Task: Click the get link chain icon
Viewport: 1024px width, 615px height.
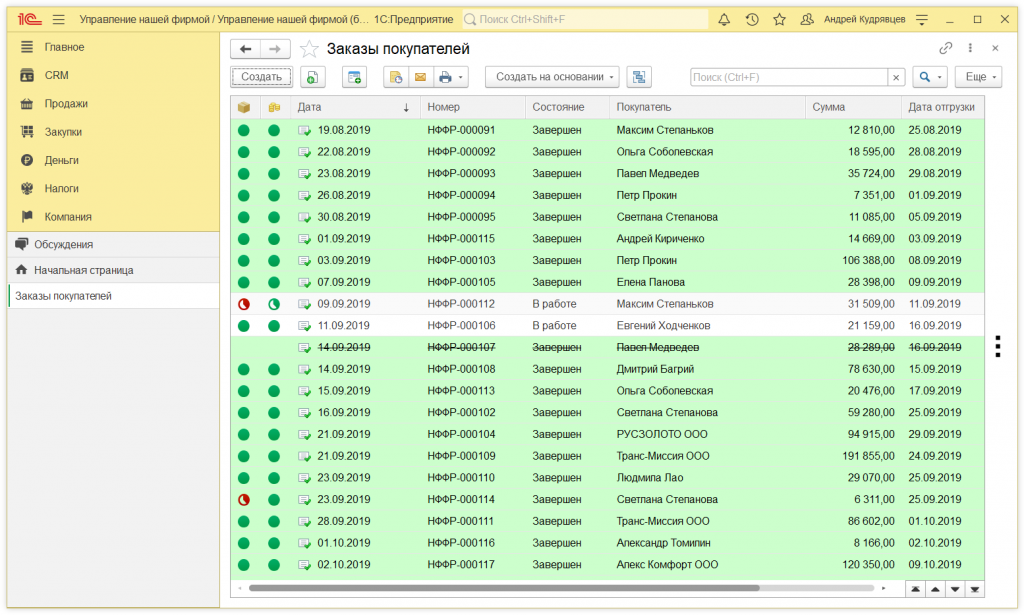Action: 945,48
